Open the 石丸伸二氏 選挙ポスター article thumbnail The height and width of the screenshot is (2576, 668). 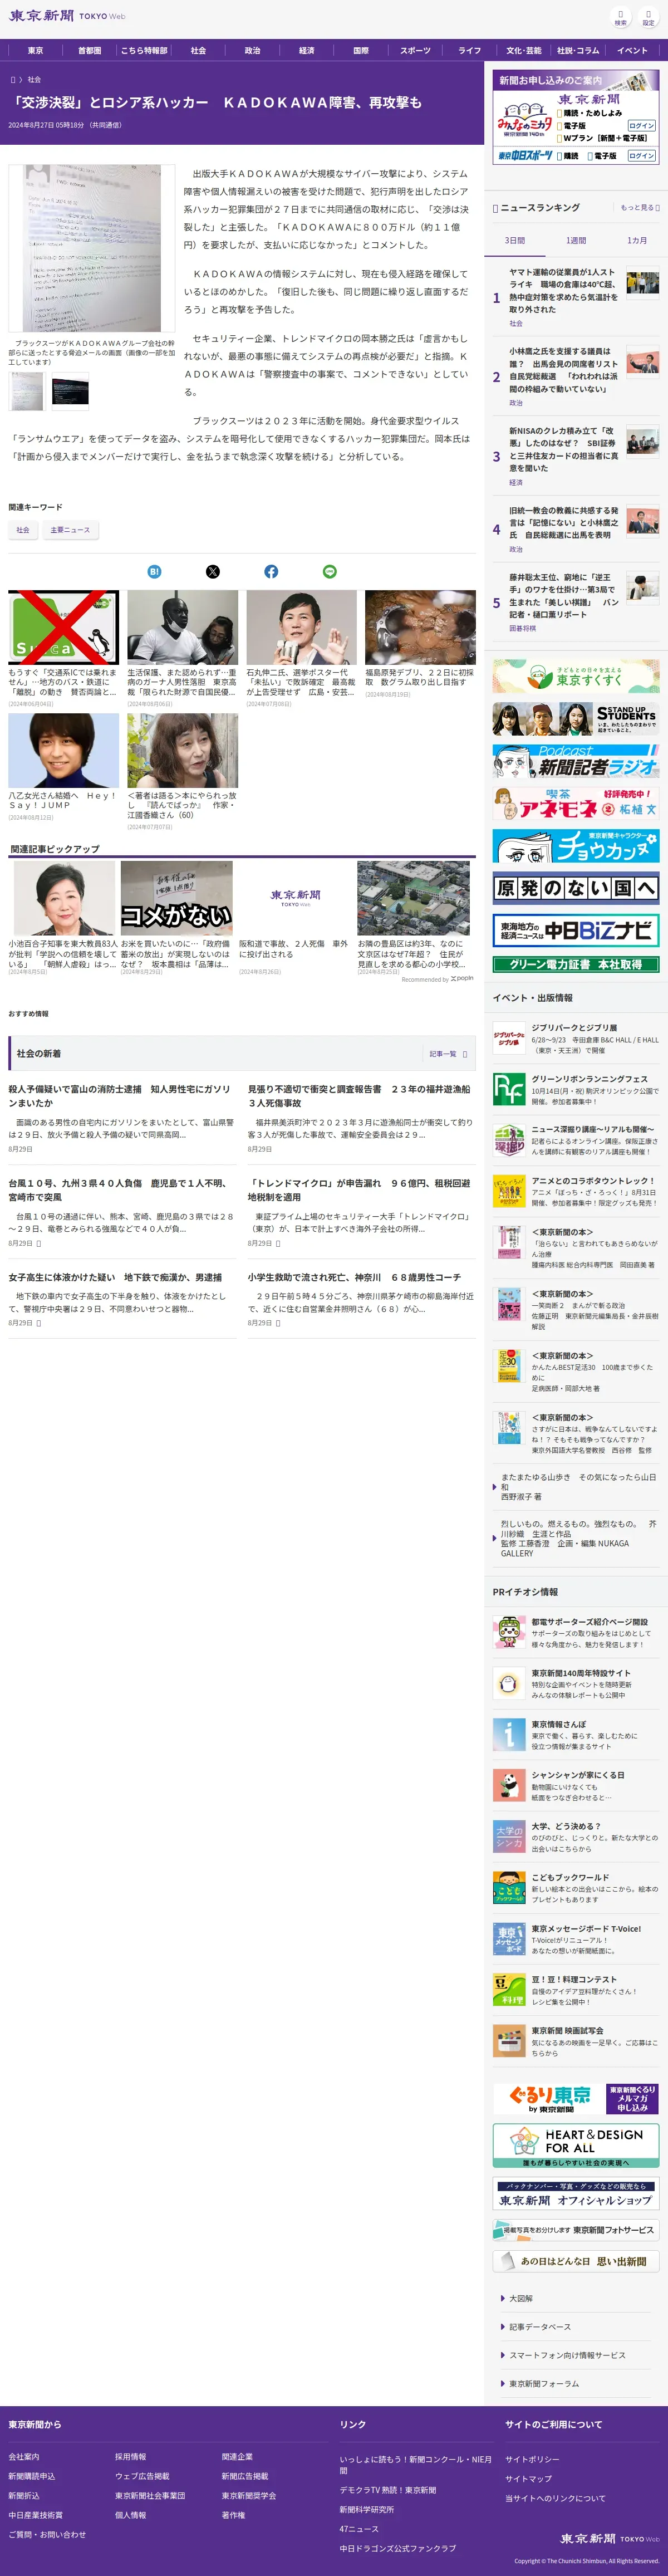pos(301,627)
